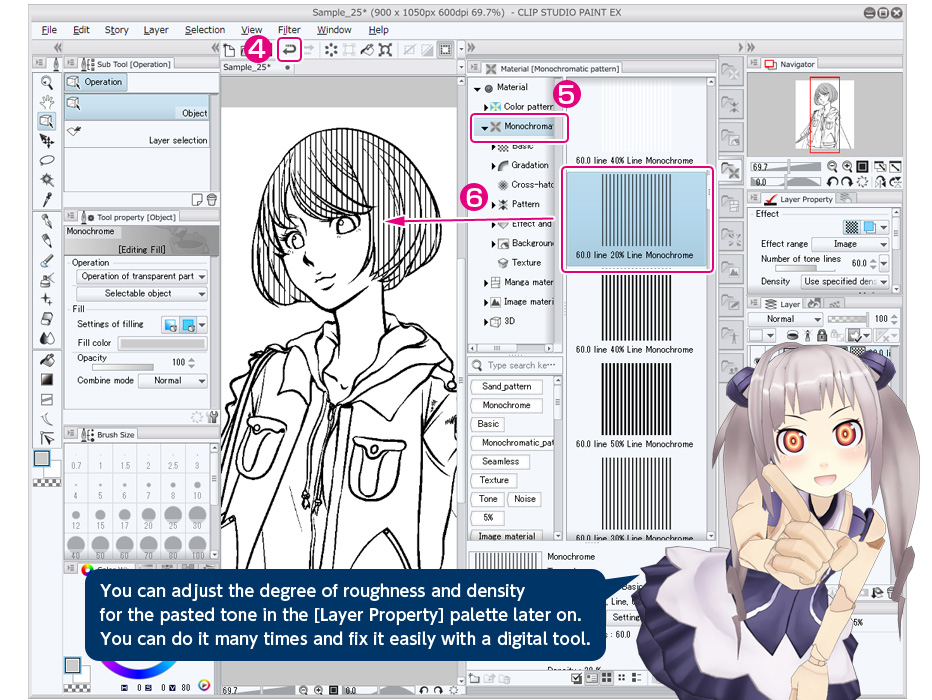Pick the Eyedropper tool
The width and height of the screenshot is (932, 700).
(46, 198)
